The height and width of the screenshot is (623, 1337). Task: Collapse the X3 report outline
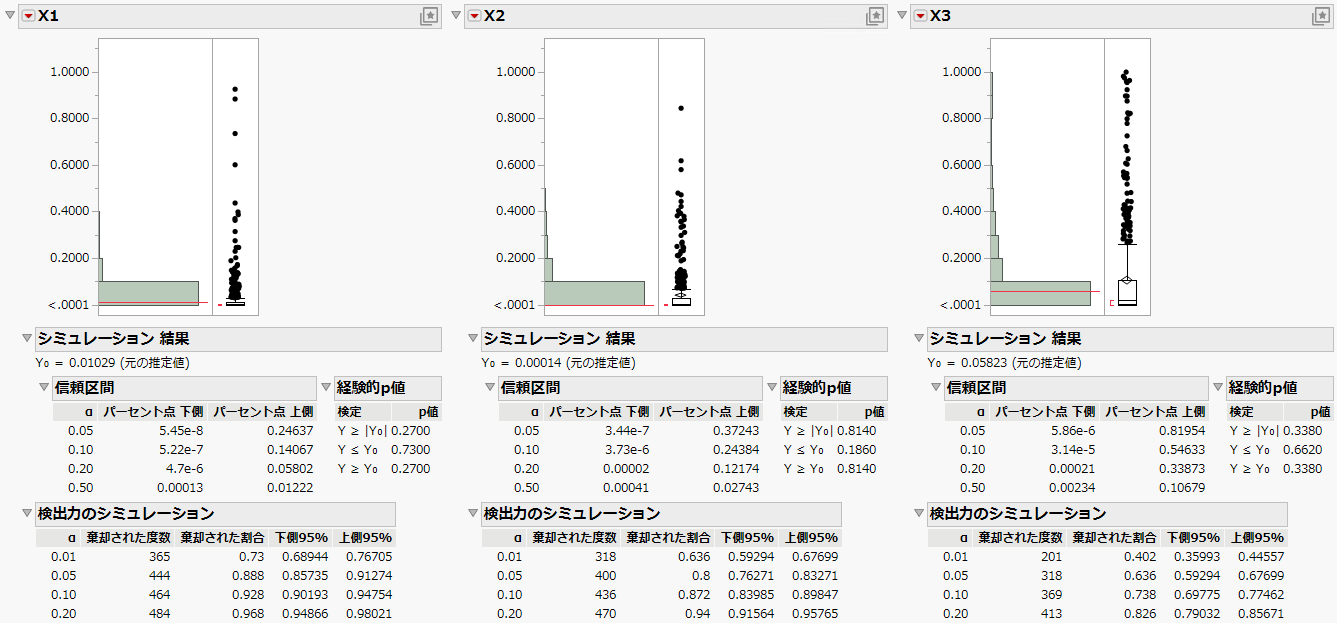[902, 16]
